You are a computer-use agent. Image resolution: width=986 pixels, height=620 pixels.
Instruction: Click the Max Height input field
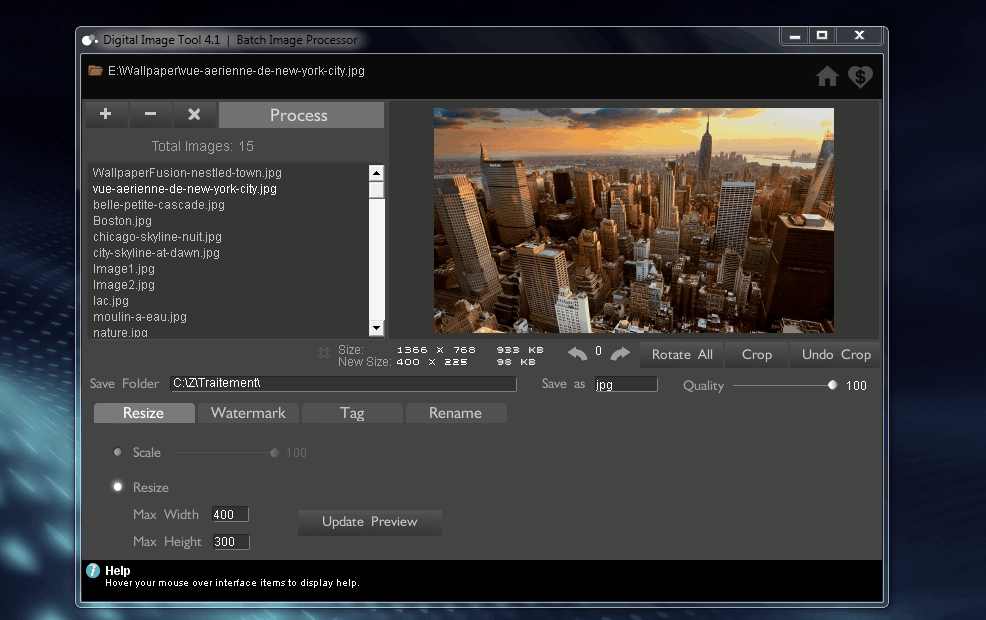click(231, 541)
